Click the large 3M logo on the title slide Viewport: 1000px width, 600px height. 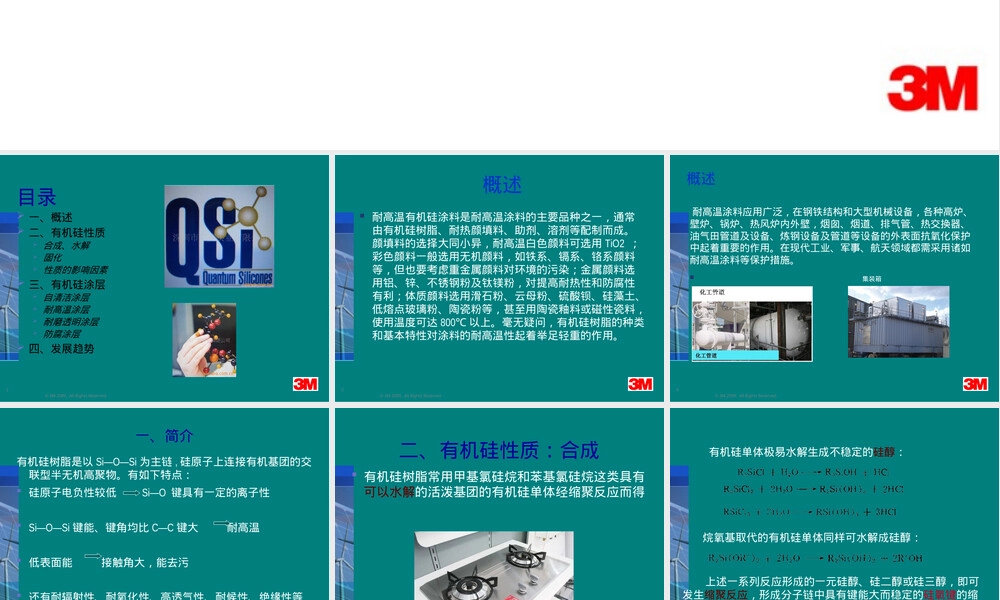pyautogui.click(x=932, y=88)
